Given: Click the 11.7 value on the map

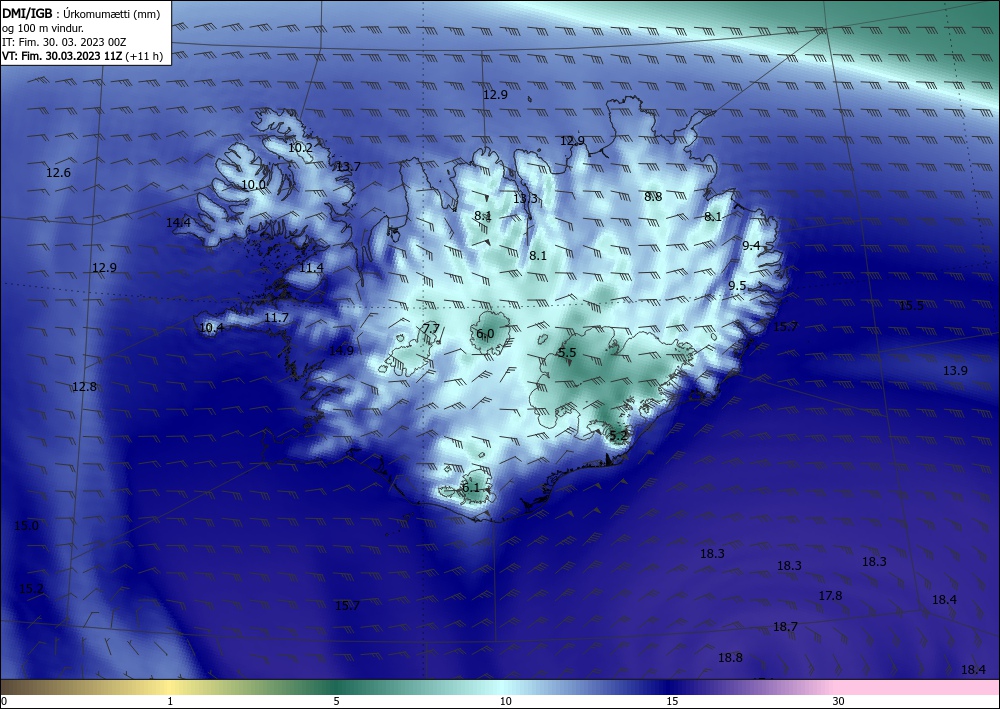Looking at the screenshot, I should (276, 318).
